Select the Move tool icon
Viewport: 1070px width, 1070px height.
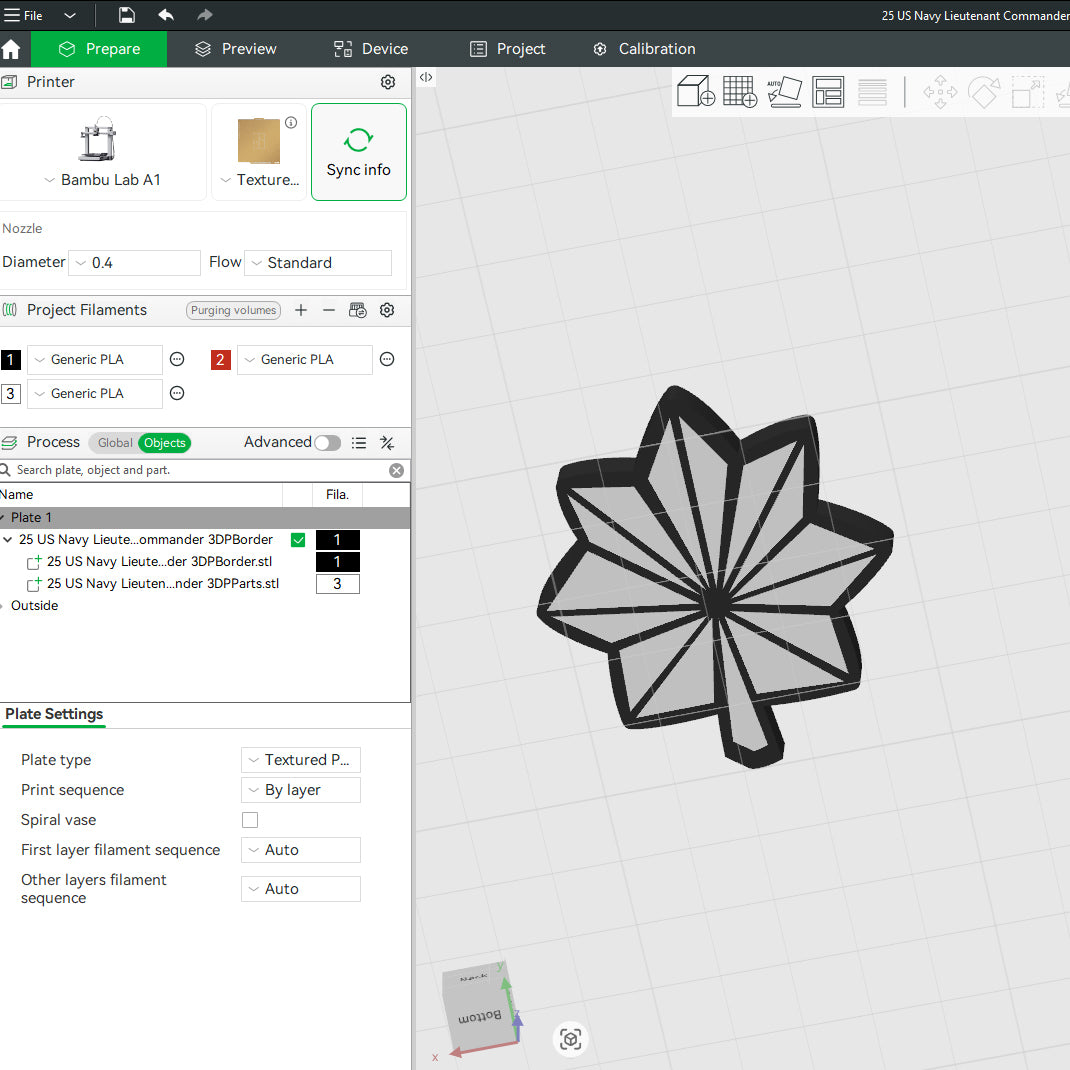coord(940,91)
